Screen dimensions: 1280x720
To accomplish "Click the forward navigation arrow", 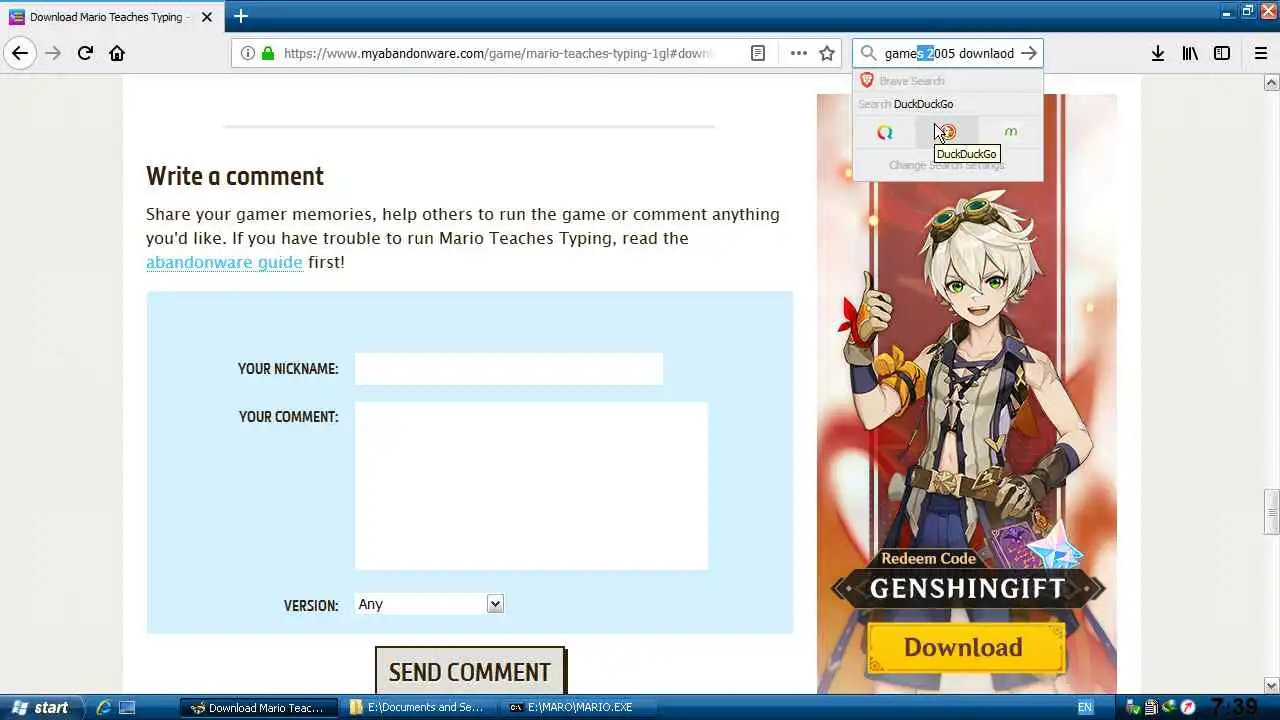I will [x=53, y=53].
